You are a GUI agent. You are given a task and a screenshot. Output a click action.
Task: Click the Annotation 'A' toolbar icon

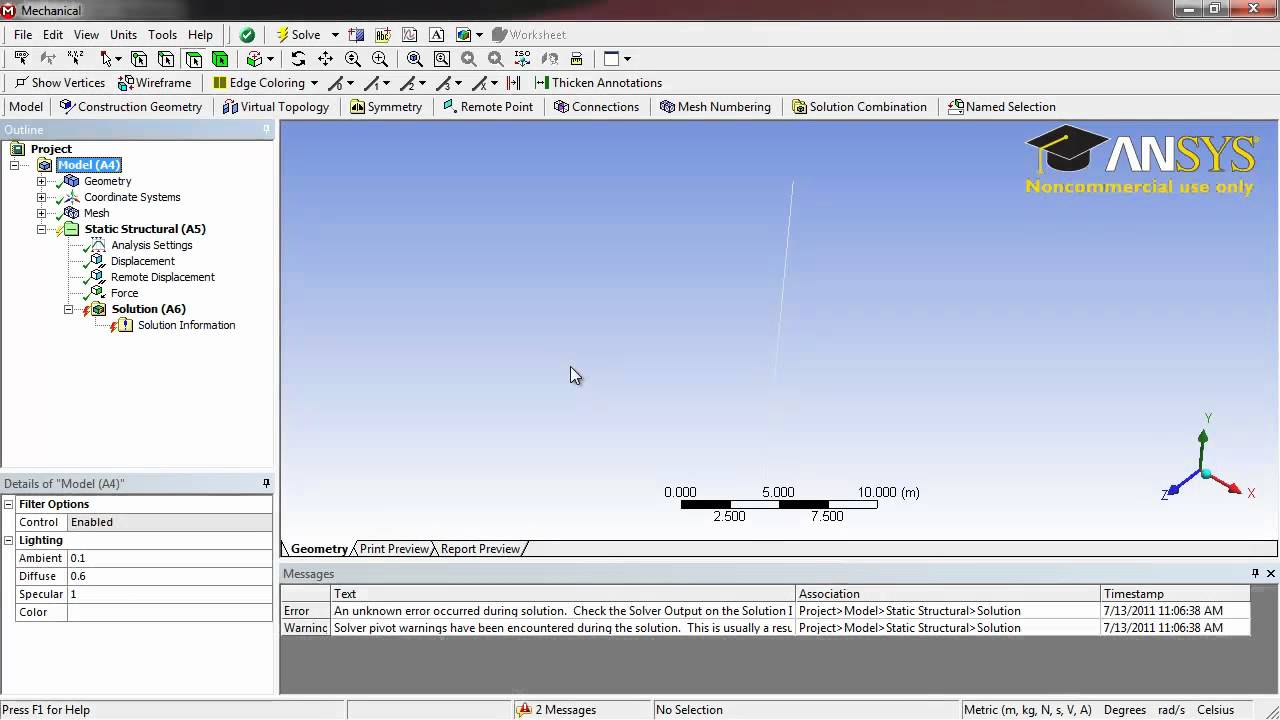[437, 35]
